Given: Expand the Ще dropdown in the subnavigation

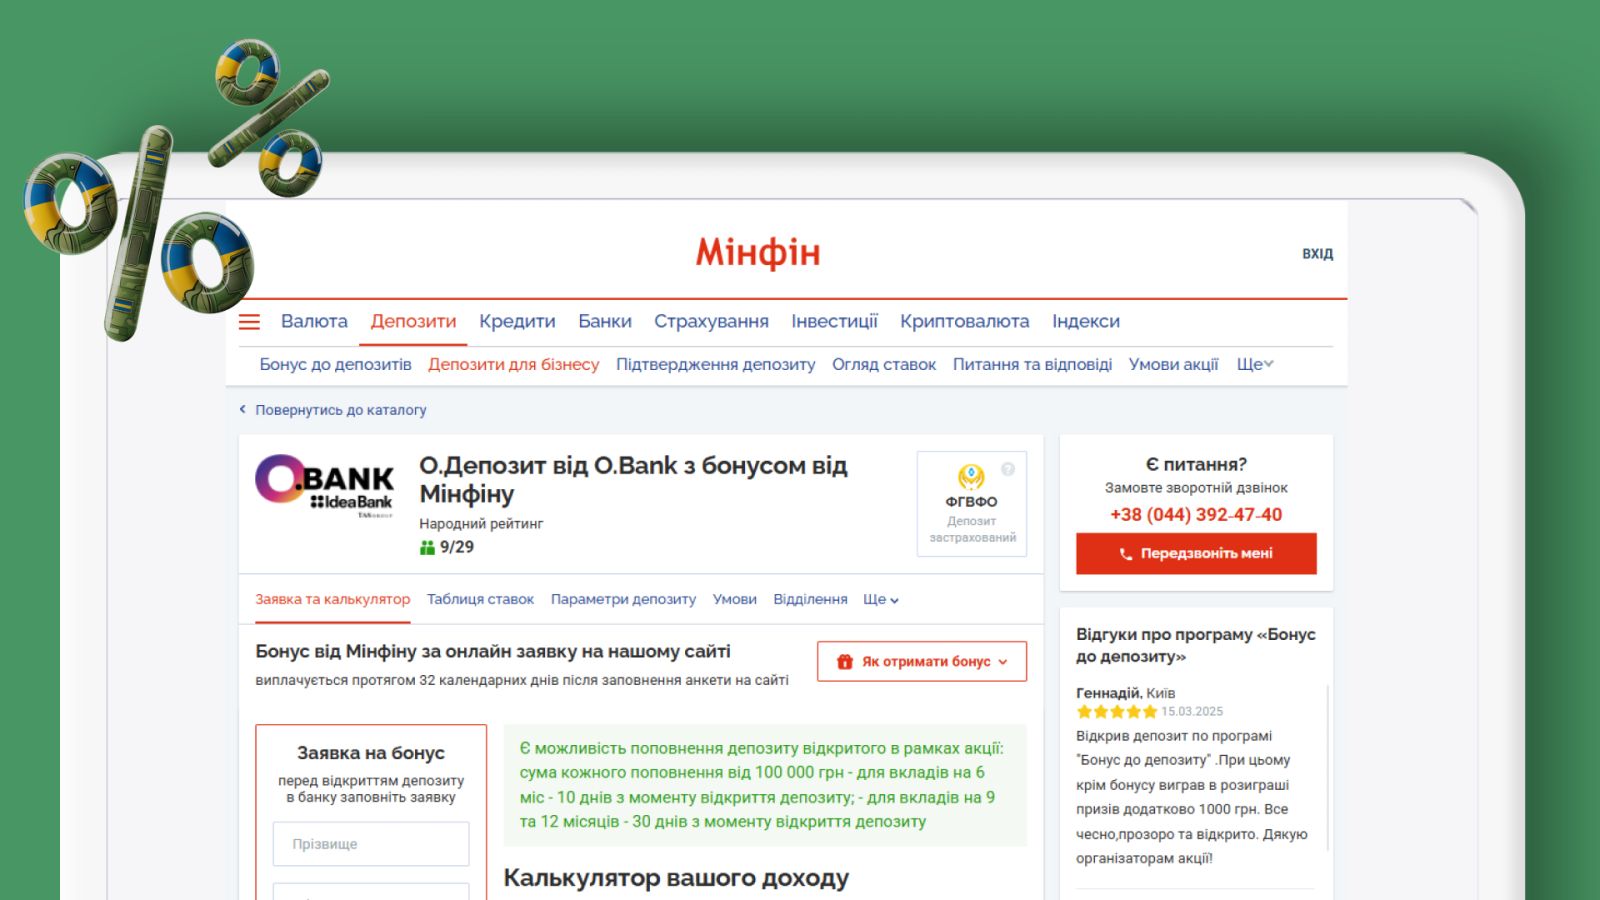Looking at the screenshot, I should (1255, 364).
